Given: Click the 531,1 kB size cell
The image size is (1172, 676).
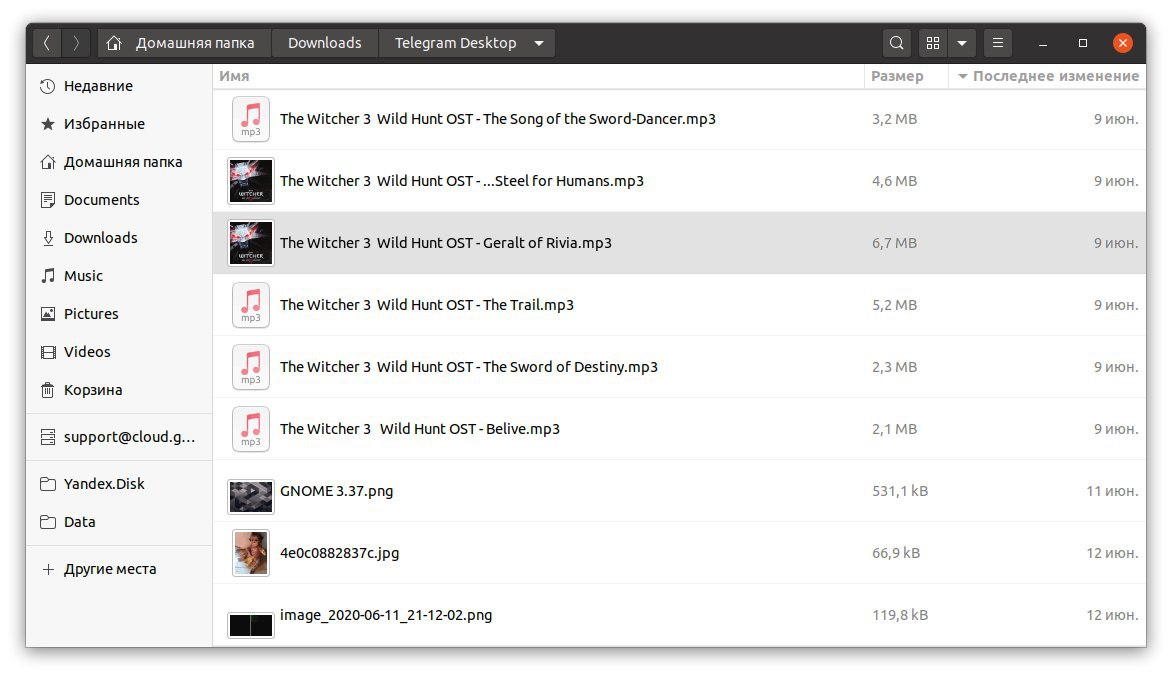Looking at the screenshot, I should [900, 491].
